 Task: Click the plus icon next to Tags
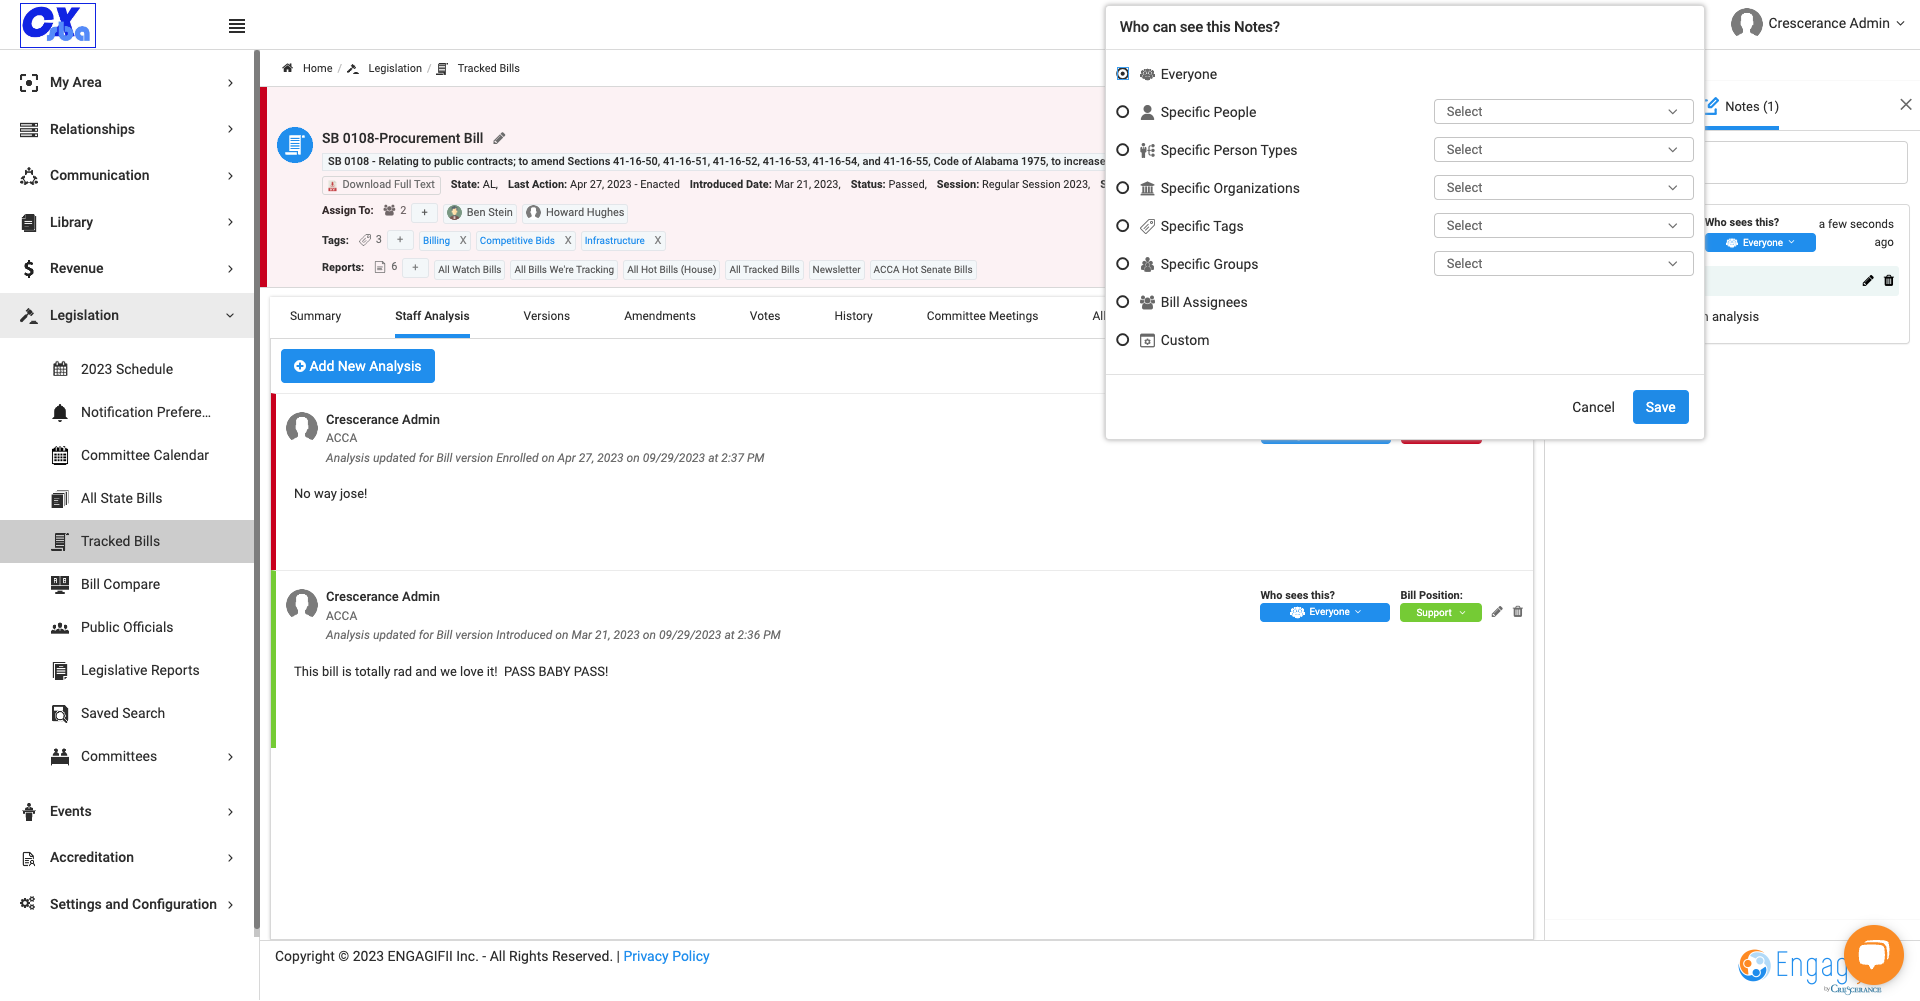click(x=400, y=240)
